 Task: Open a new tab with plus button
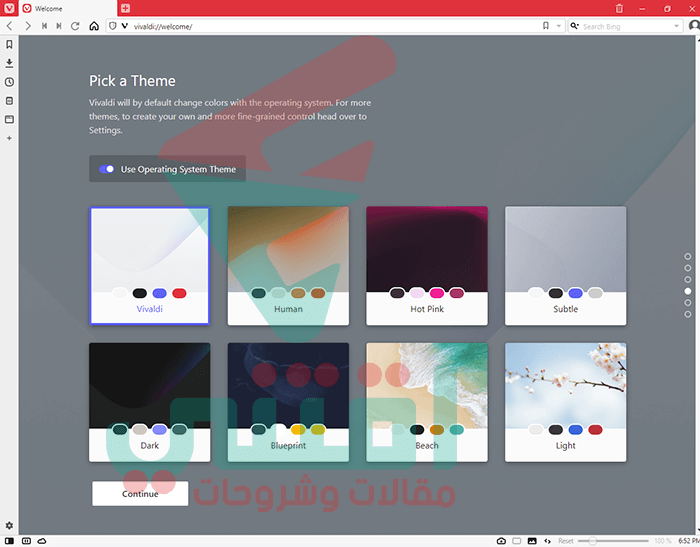(125, 8)
